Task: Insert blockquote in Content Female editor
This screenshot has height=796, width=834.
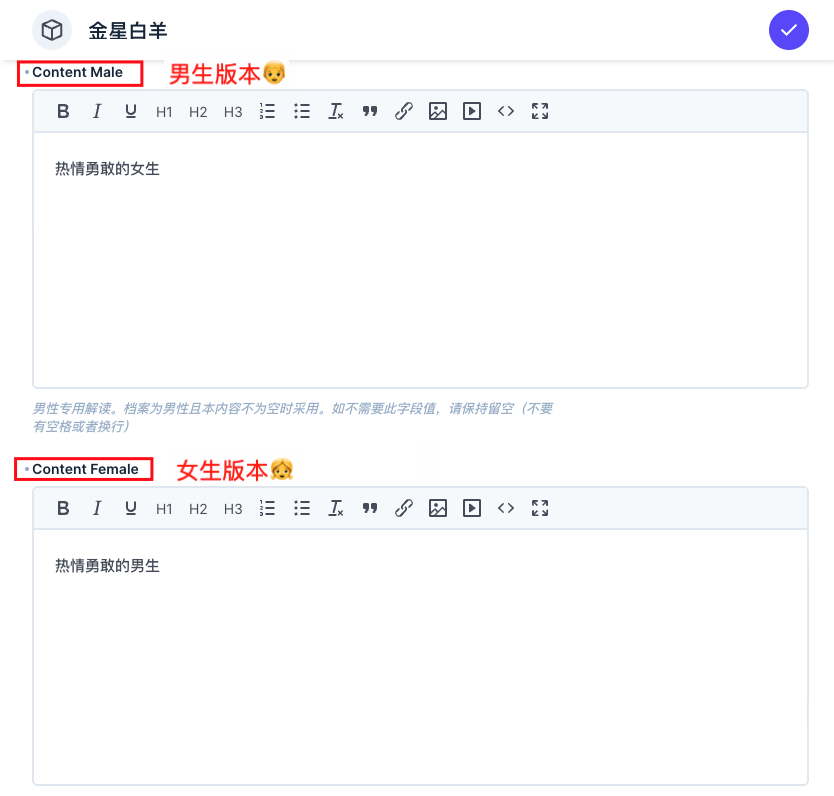Action: click(x=370, y=509)
